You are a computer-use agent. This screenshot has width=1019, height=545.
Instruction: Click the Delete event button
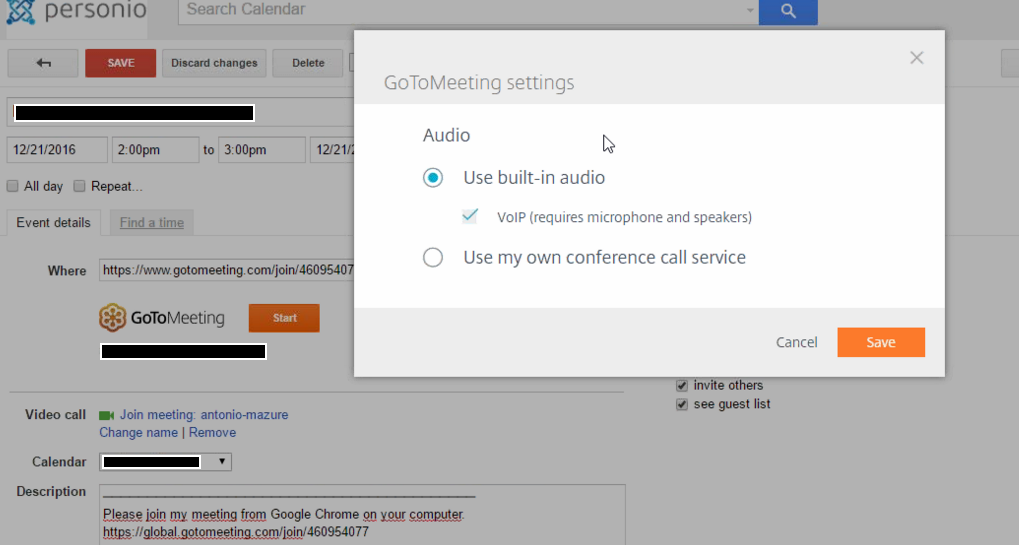tap(307, 63)
